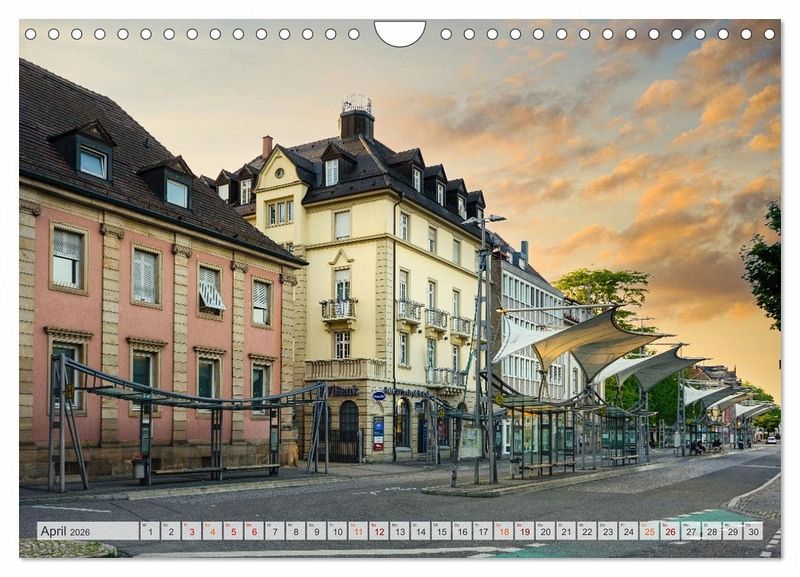Select red date 18 in the calendar strip
Image resolution: width=800 pixels, height=577 pixels.
point(504,531)
